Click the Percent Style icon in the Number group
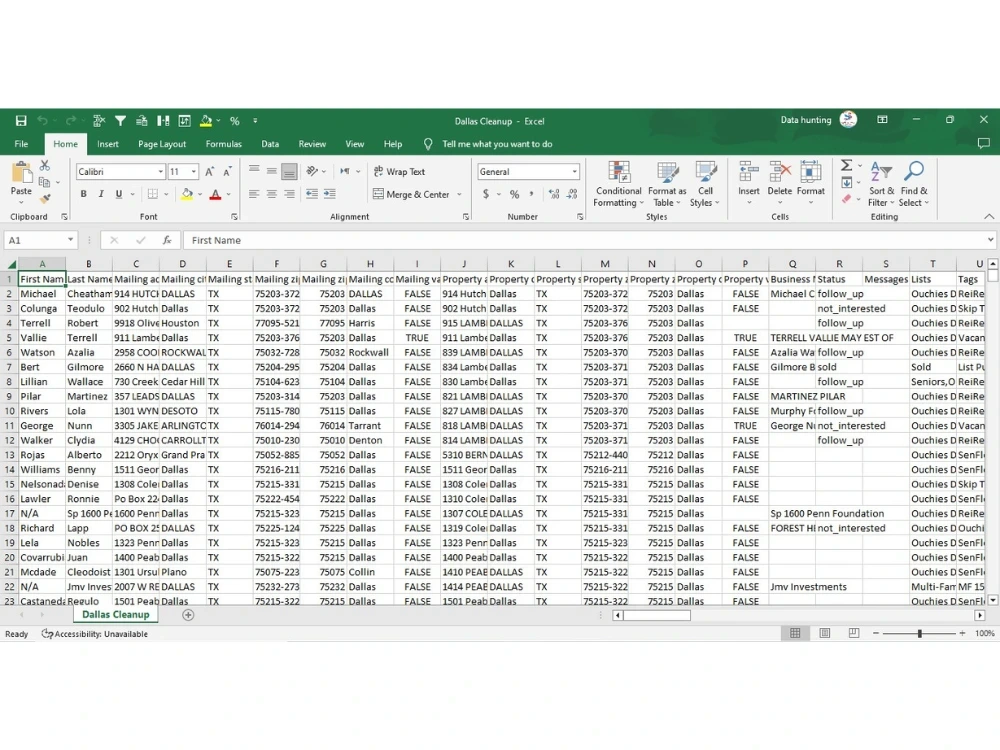The height and width of the screenshot is (750, 1000). pos(515,194)
